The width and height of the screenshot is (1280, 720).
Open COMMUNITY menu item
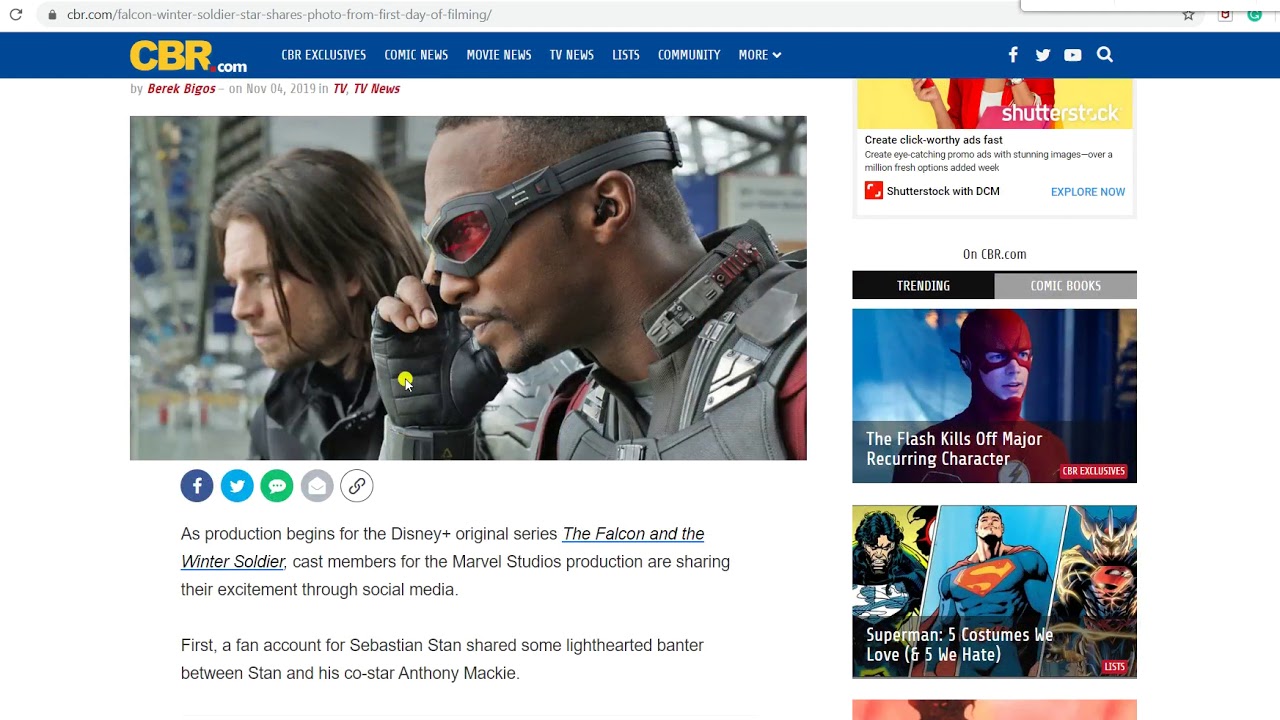click(689, 55)
